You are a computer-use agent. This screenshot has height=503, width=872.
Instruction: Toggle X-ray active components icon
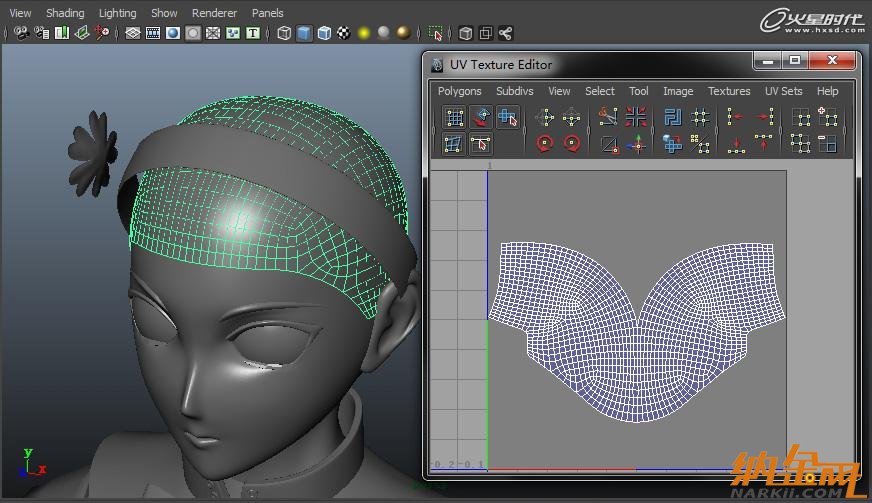tap(485, 33)
